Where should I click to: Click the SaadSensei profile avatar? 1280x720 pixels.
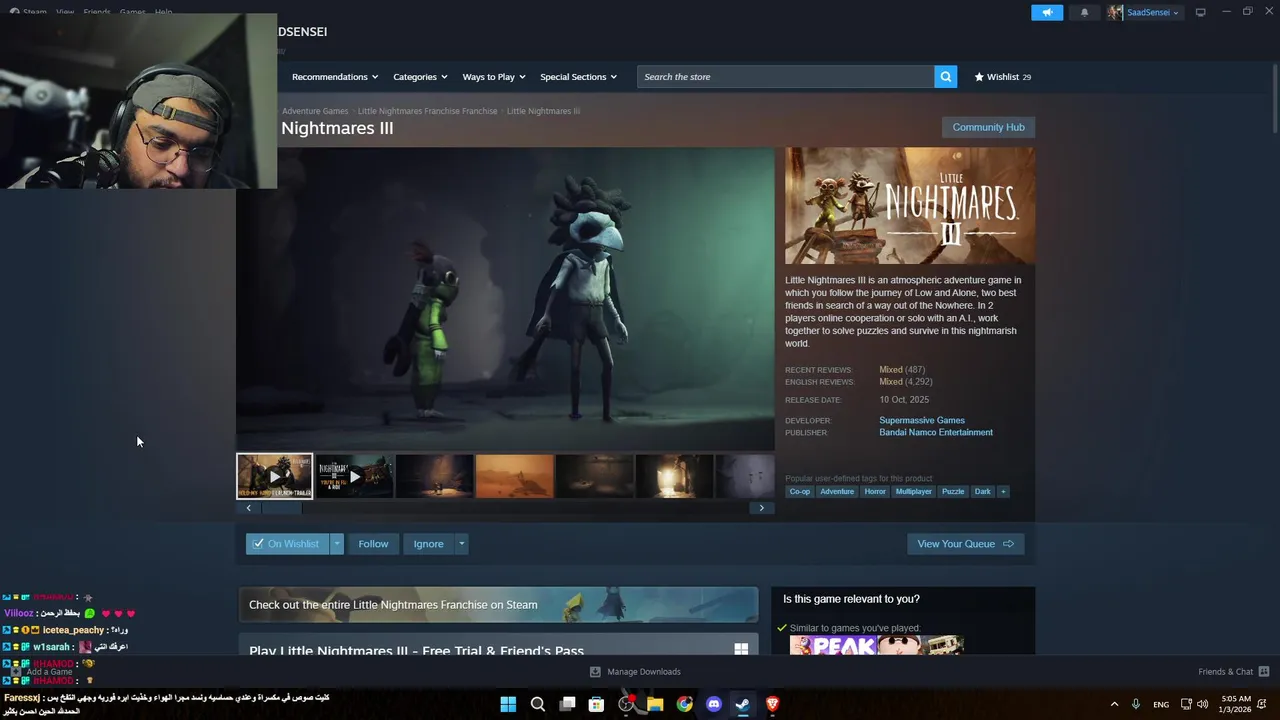1115,13
